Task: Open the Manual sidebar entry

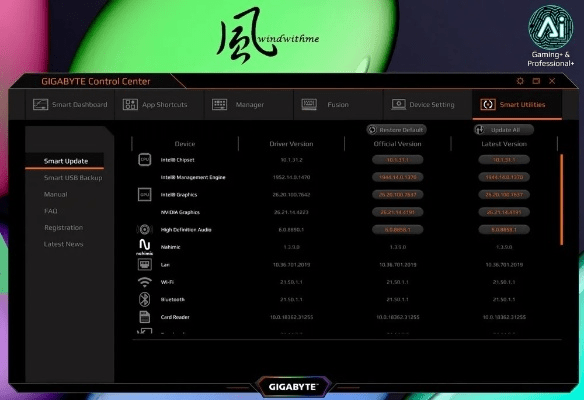Action: point(55,194)
